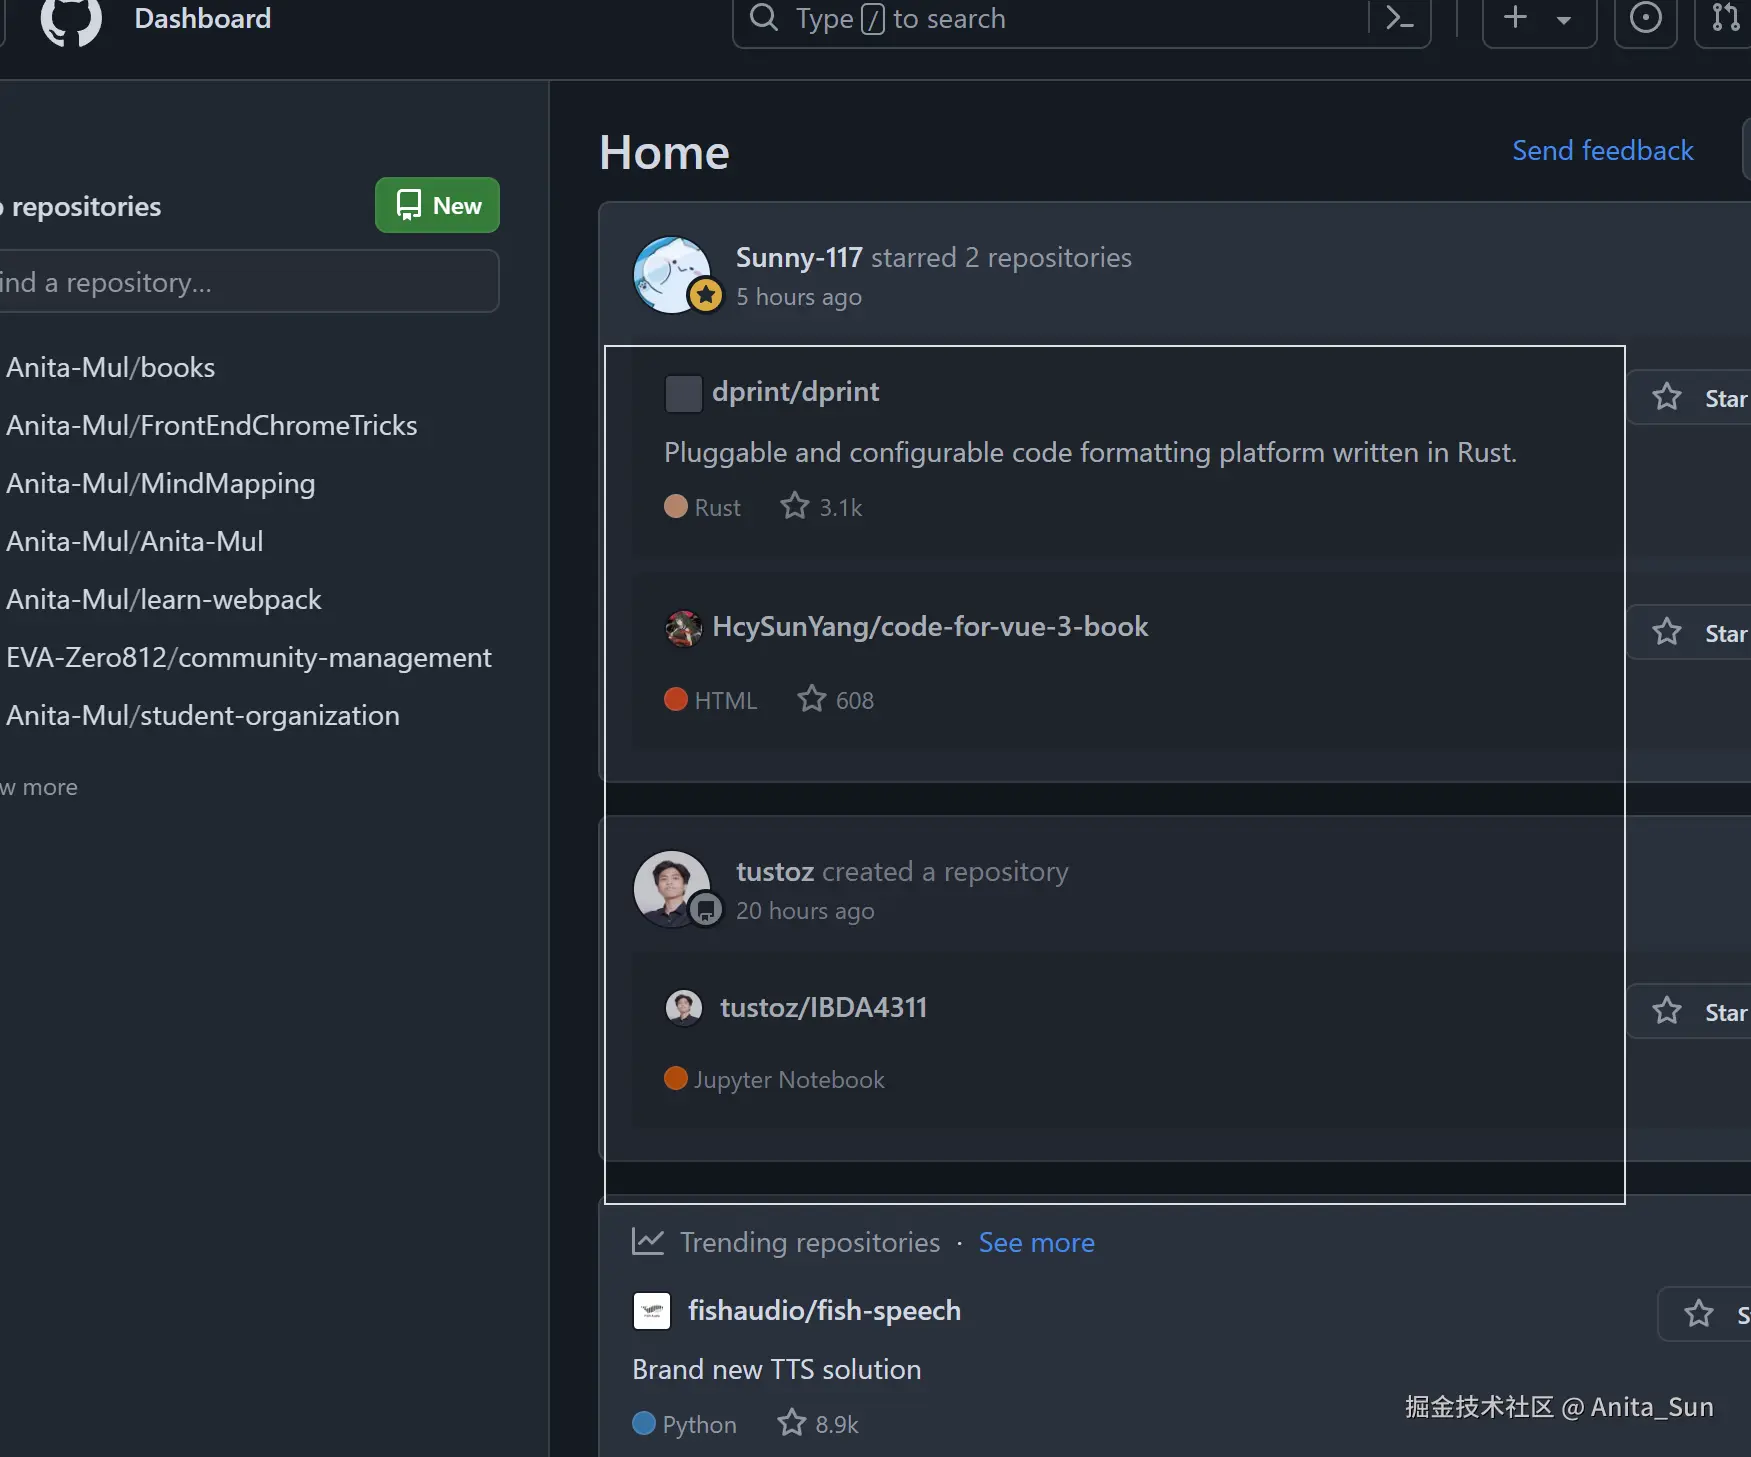The height and width of the screenshot is (1457, 1751).
Task: Click the fishaudio avatar icon
Action: coord(652,1311)
